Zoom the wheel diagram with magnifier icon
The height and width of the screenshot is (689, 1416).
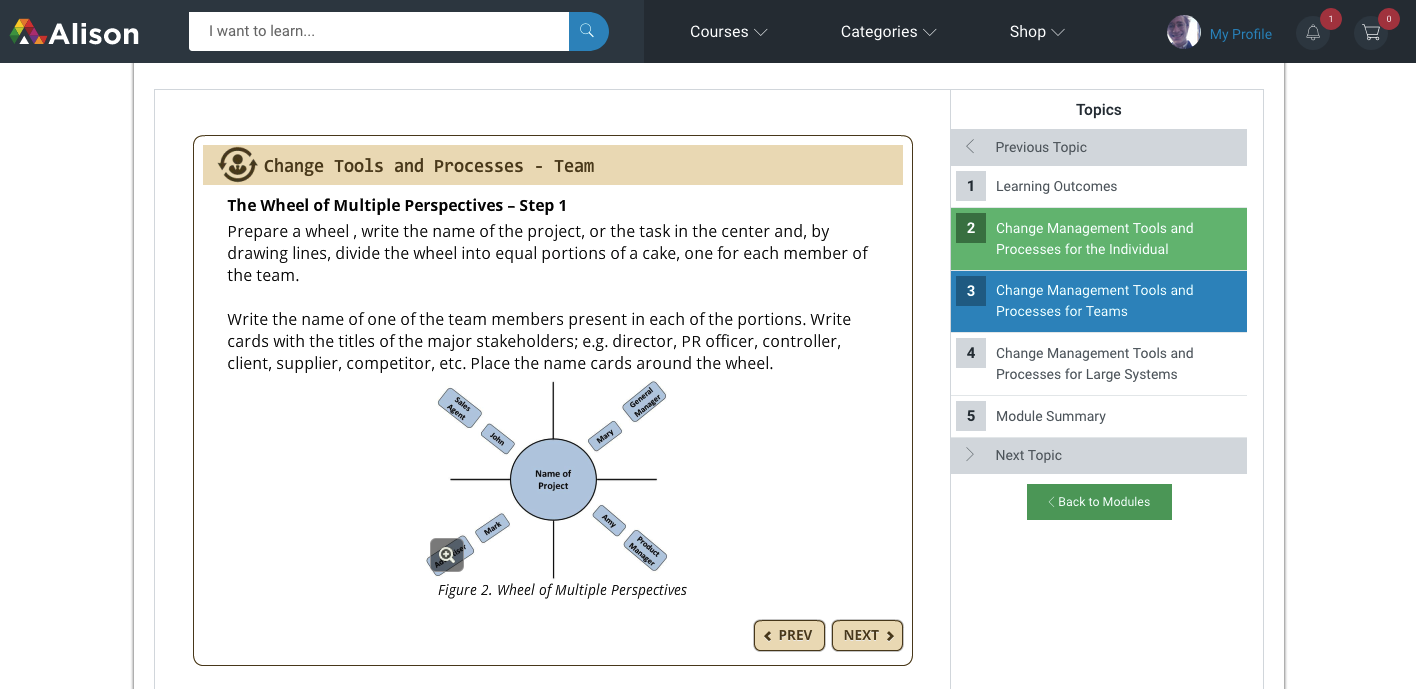point(447,555)
